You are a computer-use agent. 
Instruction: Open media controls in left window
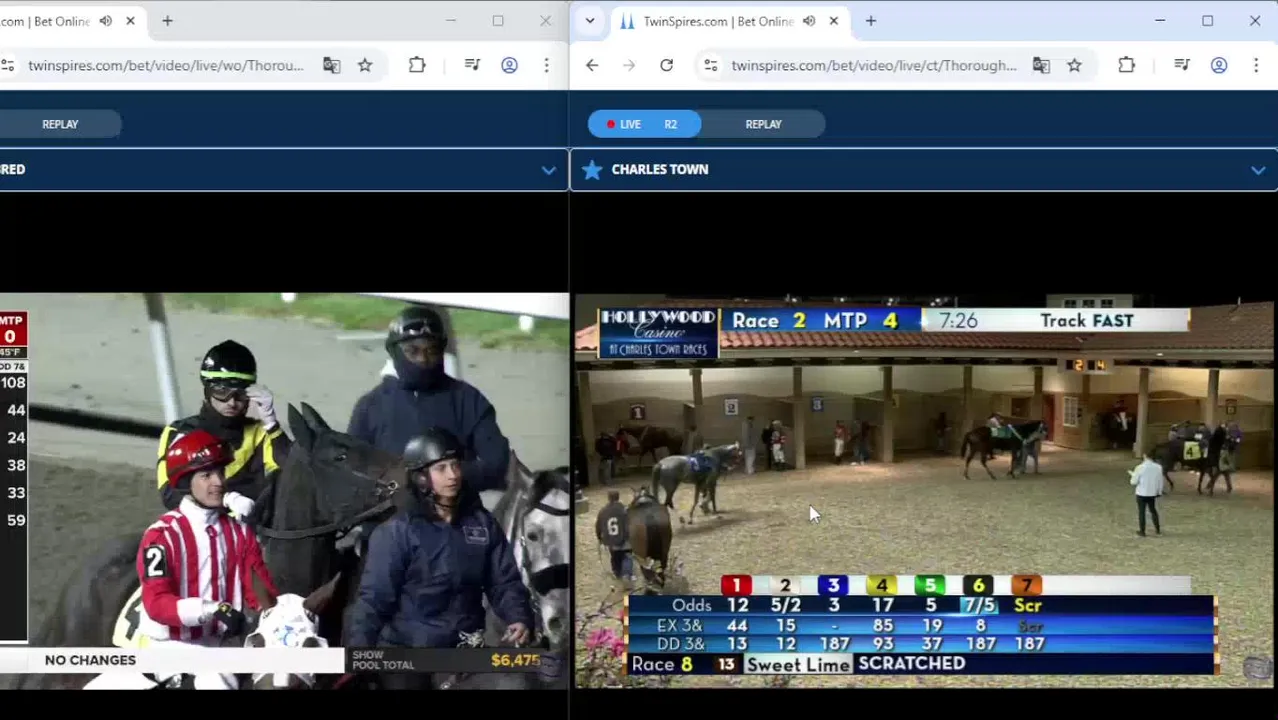(472, 65)
